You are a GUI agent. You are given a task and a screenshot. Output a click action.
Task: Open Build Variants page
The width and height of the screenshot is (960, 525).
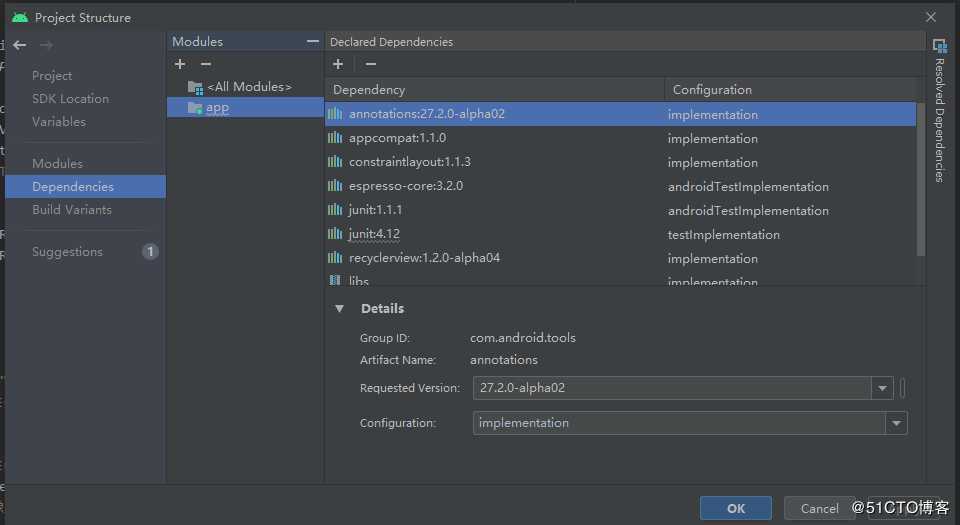coord(72,209)
